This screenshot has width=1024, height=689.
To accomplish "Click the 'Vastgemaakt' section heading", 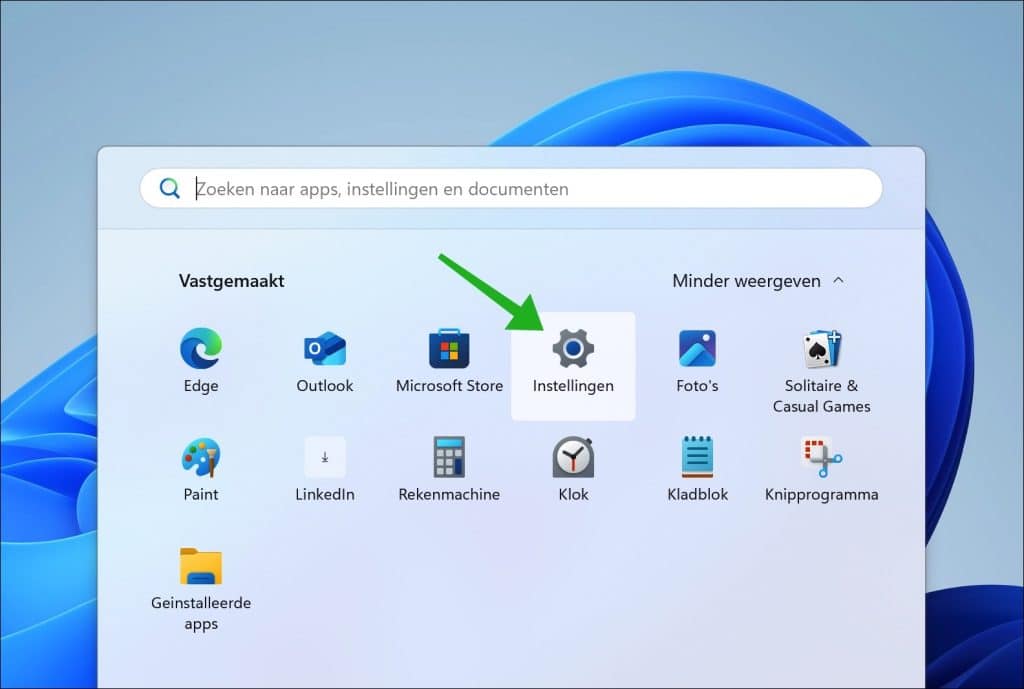I will 231,281.
